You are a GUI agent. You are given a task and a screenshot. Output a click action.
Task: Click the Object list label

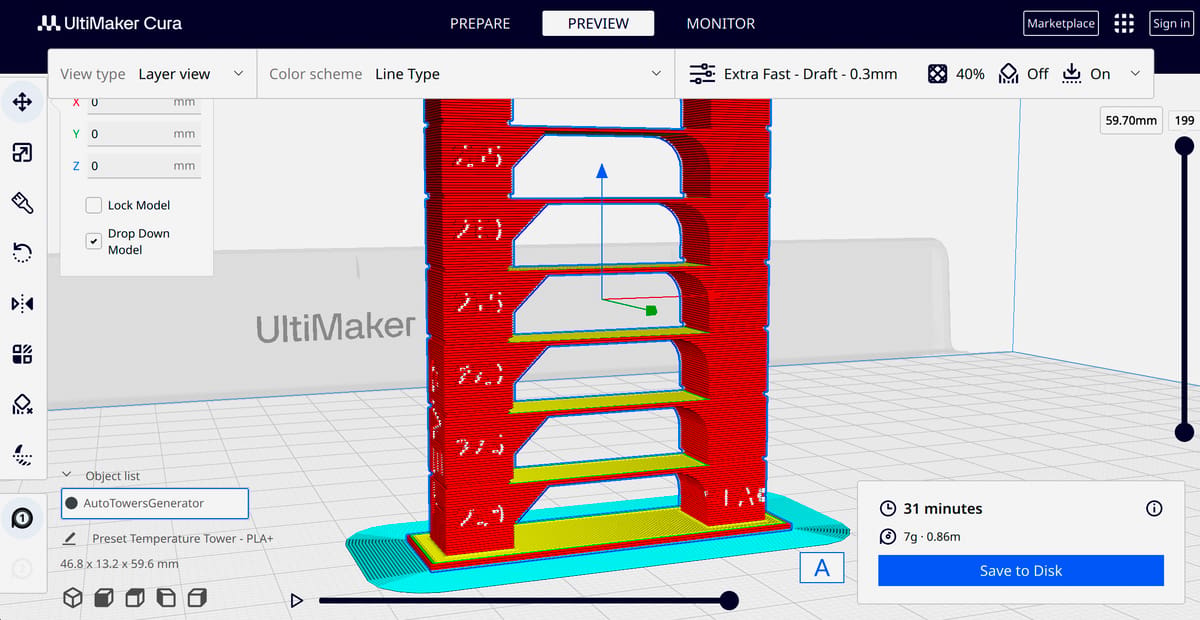click(113, 476)
